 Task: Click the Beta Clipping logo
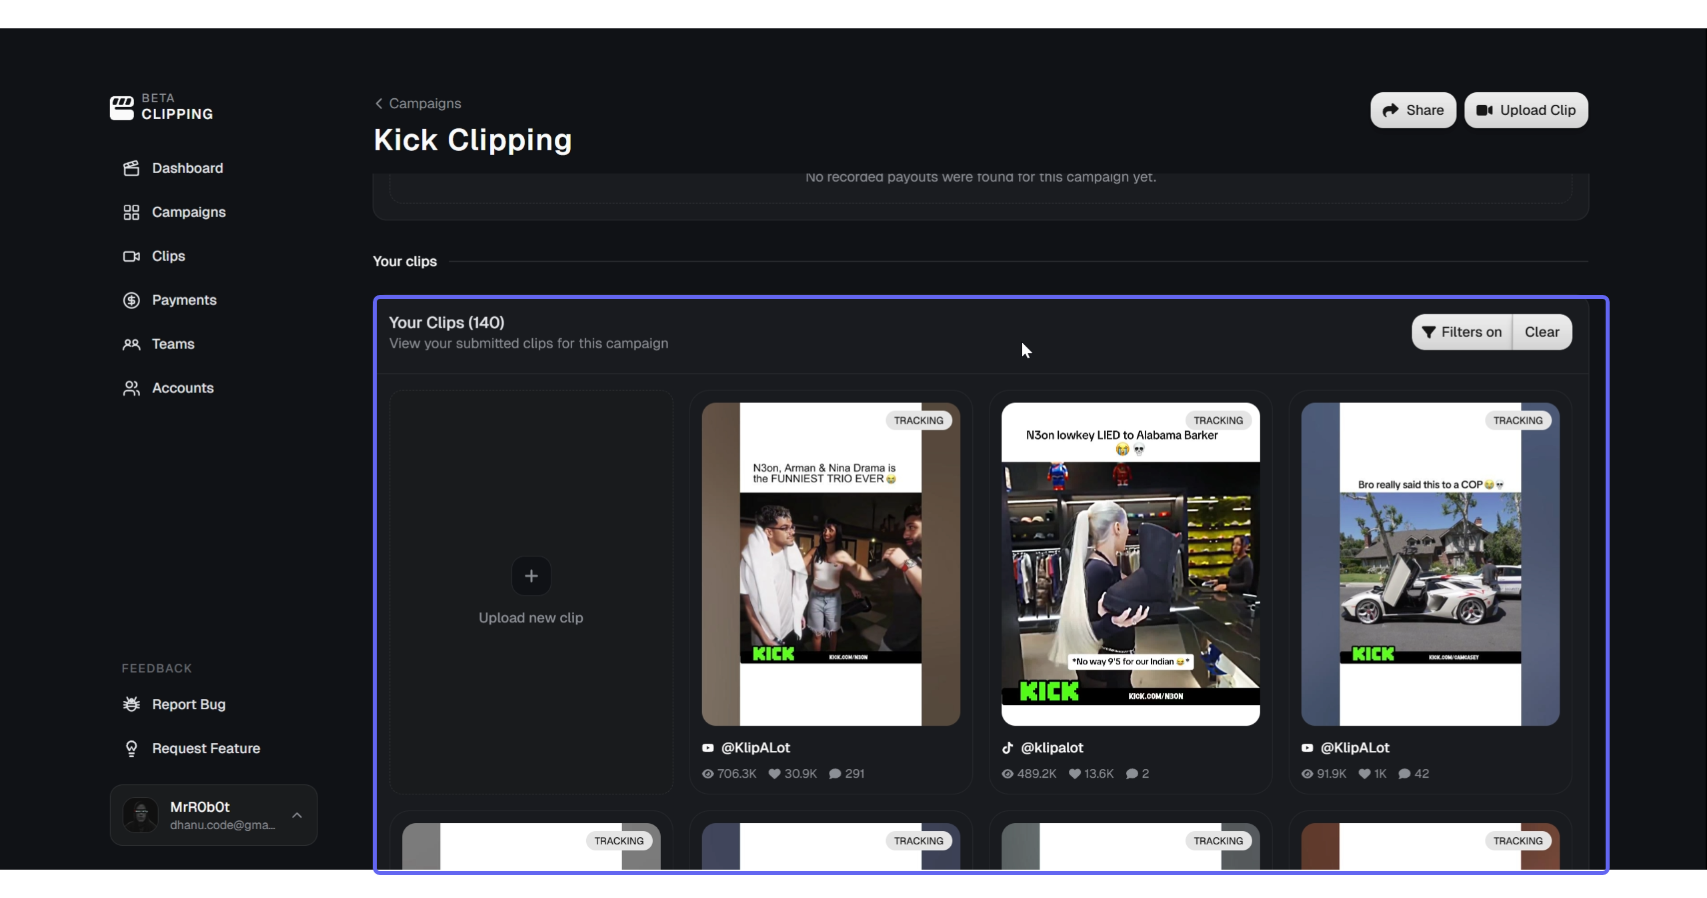click(161, 107)
